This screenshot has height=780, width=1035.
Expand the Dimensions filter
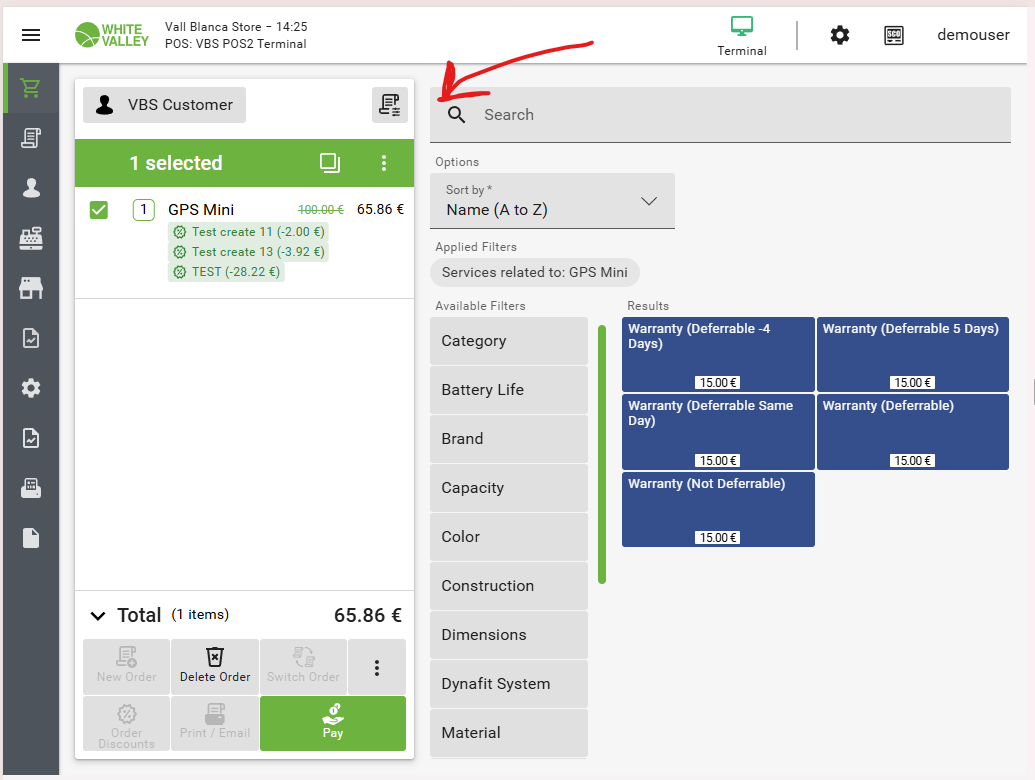coord(509,635)
